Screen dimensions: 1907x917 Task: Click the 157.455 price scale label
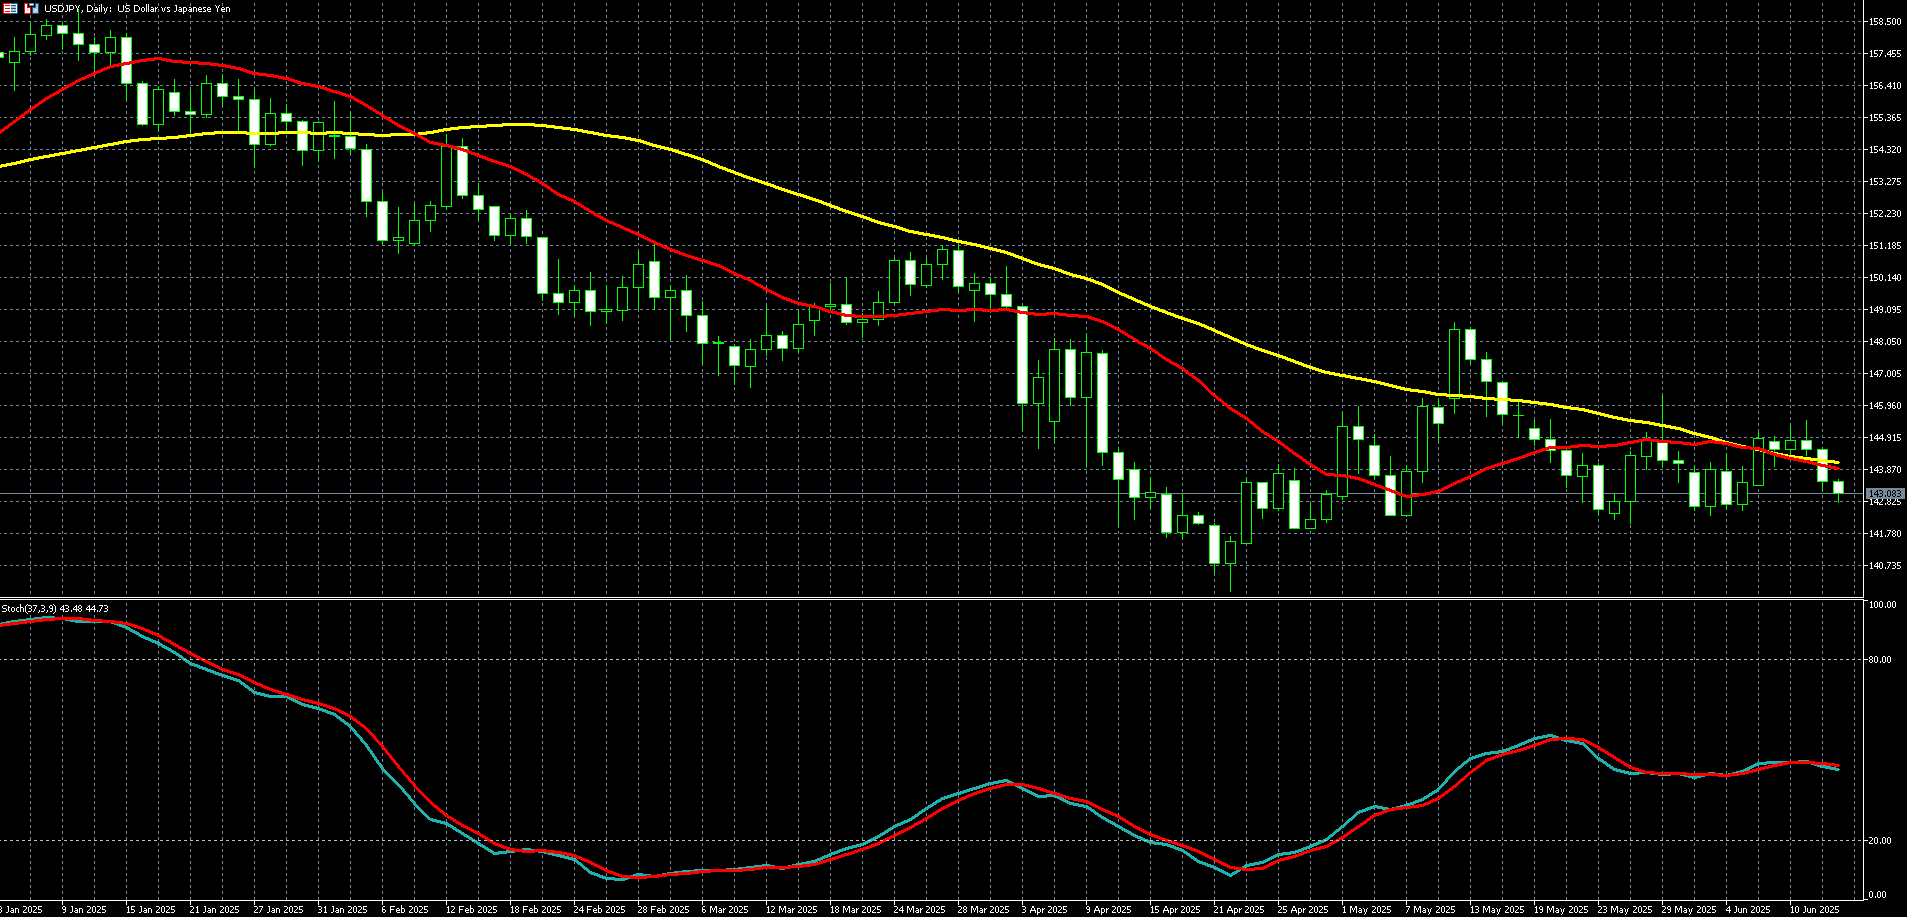click(1885, 53)
